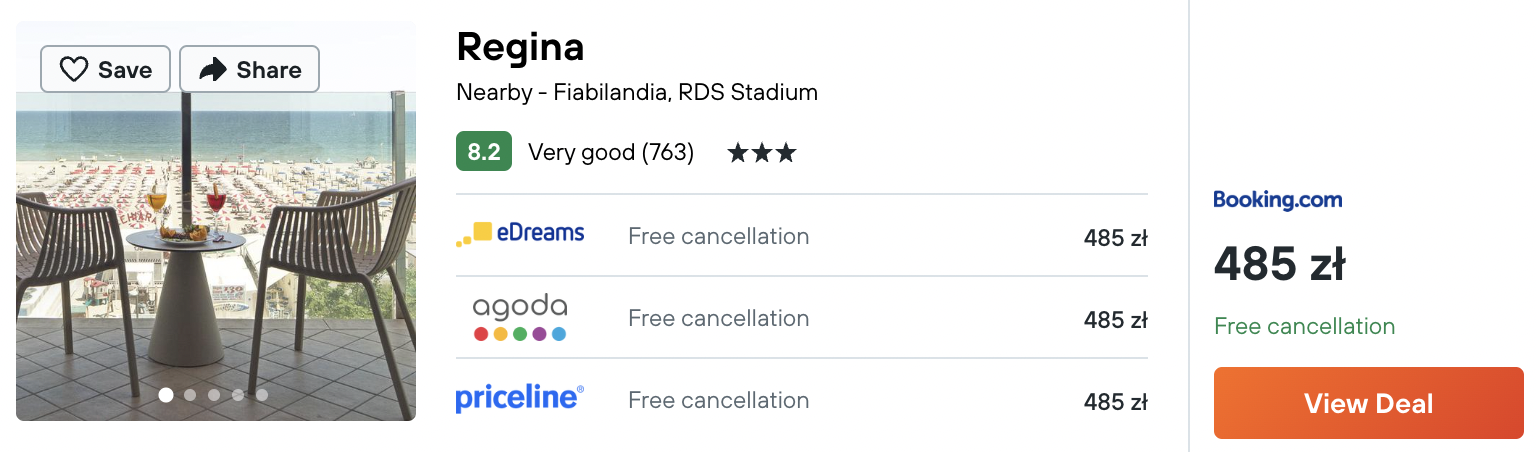Click the share arrow icon
Viewport: 1536px width, 452px height.
click(213, 70)
